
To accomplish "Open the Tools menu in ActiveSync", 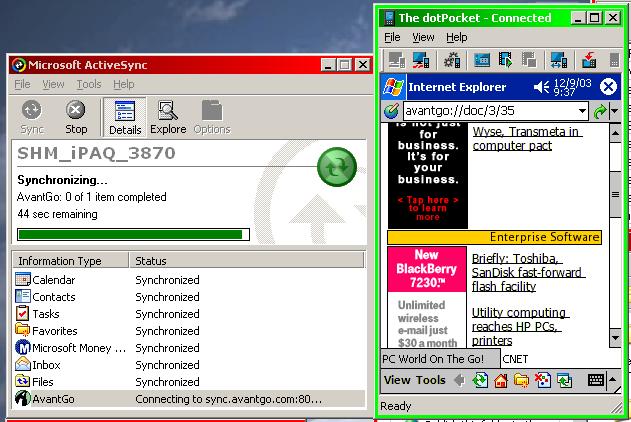I will 89,84.
